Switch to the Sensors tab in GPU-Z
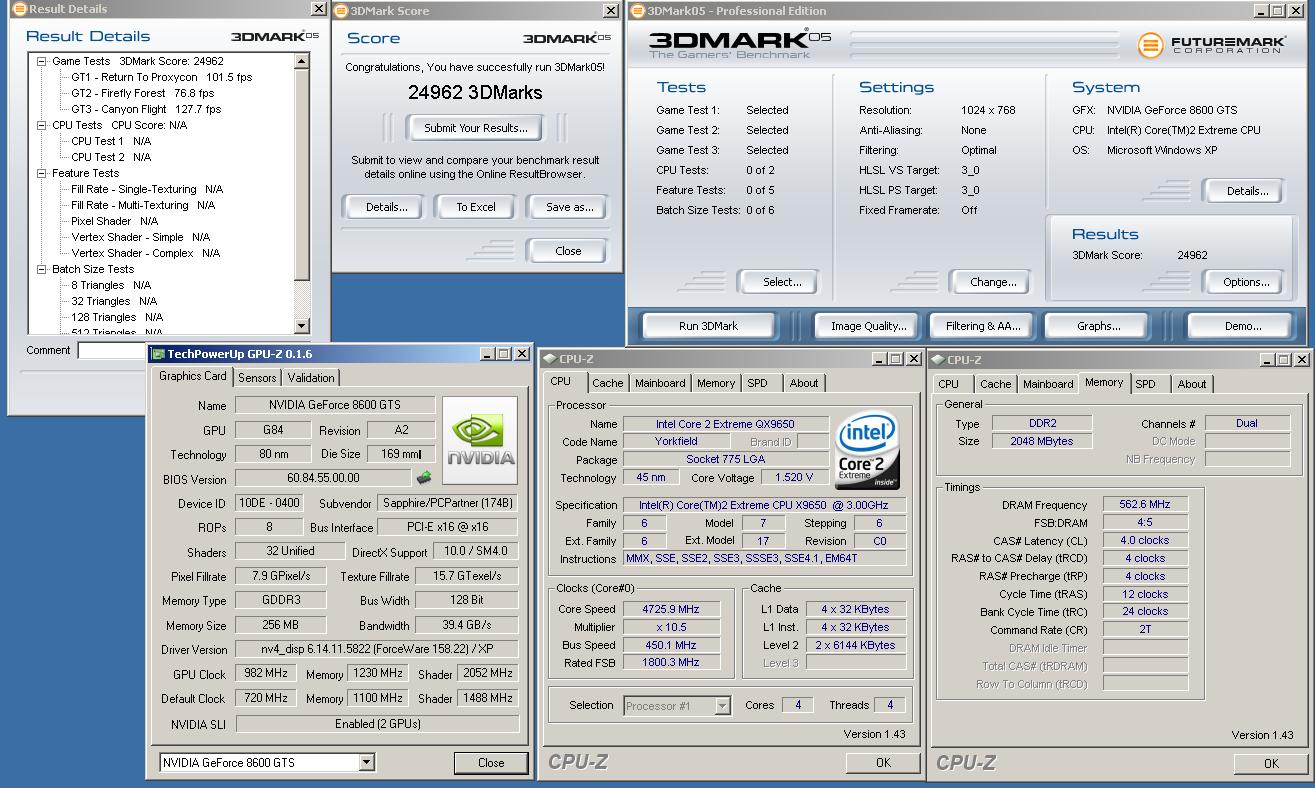The width and height of the screenshot is (1315, 788). pyautogui.click(x=257, y=378)
